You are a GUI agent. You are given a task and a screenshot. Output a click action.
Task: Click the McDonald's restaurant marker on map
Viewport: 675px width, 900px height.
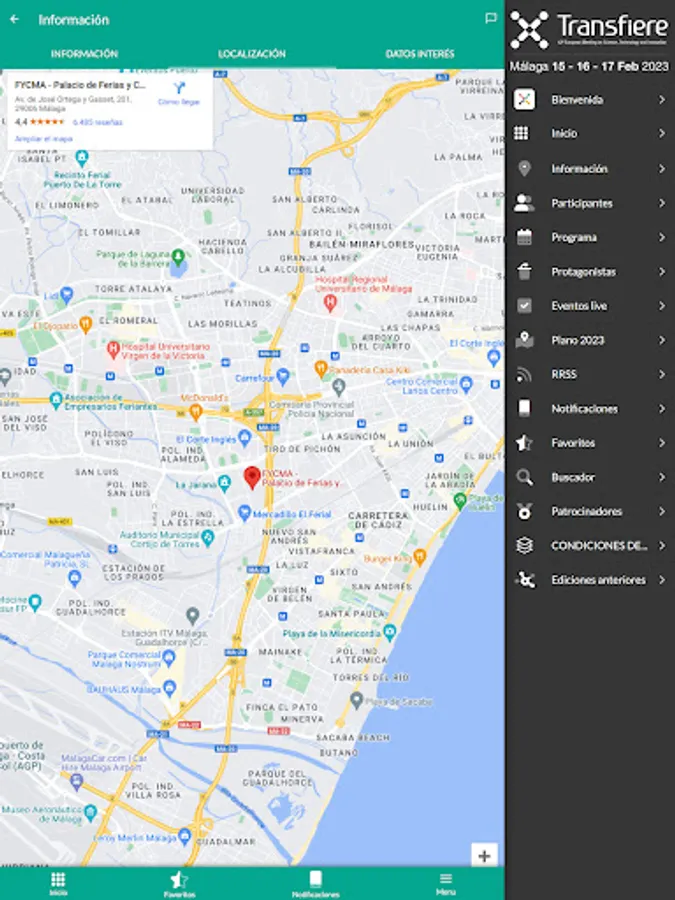[x=196, y=412]
